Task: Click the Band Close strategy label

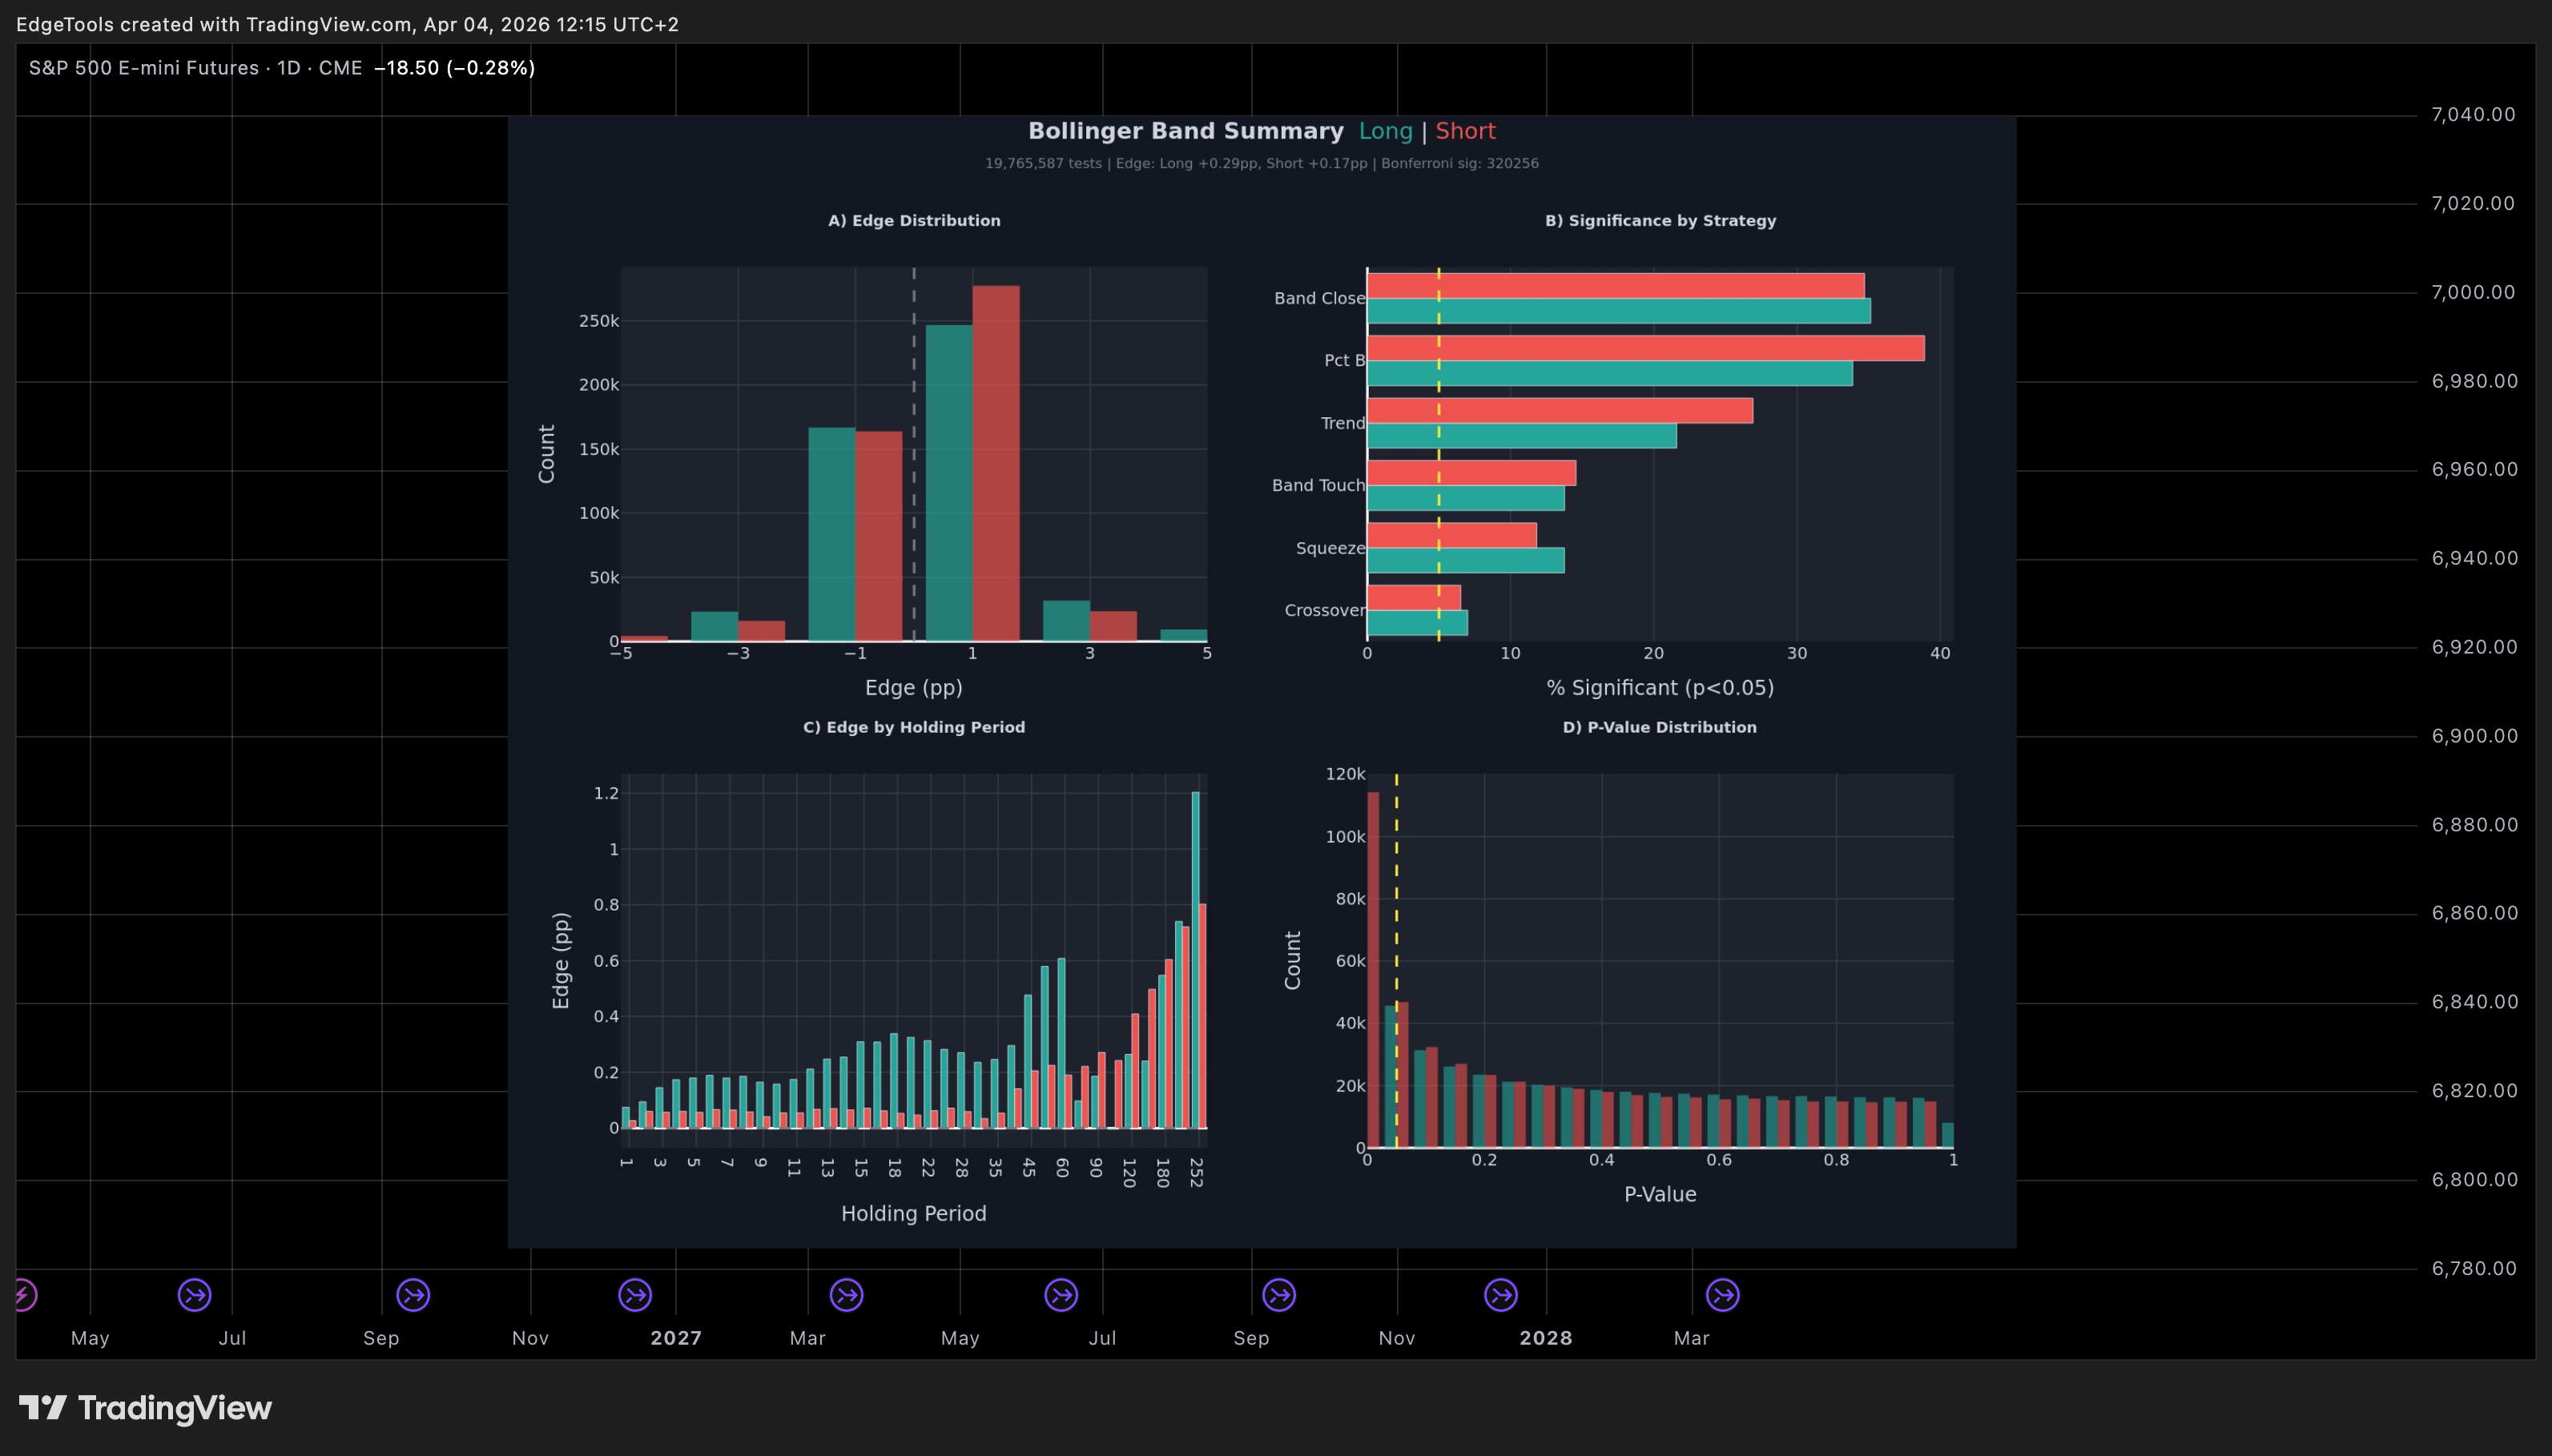Action: 1319,298
